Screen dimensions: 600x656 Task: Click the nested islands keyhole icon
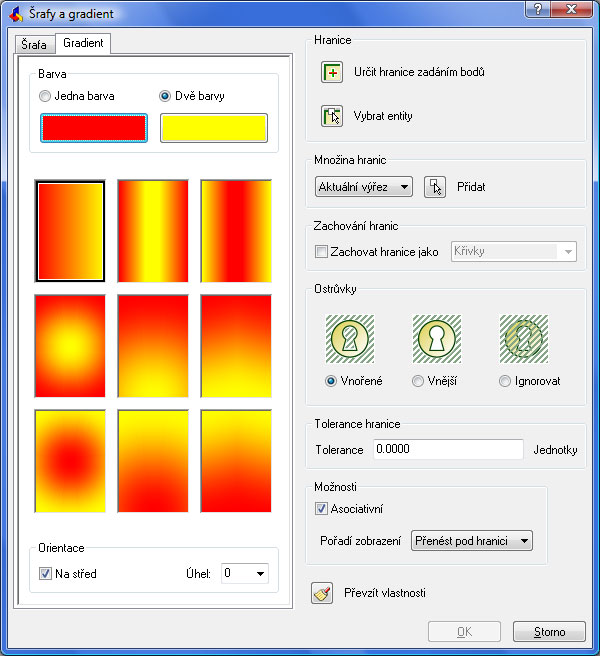350,339
